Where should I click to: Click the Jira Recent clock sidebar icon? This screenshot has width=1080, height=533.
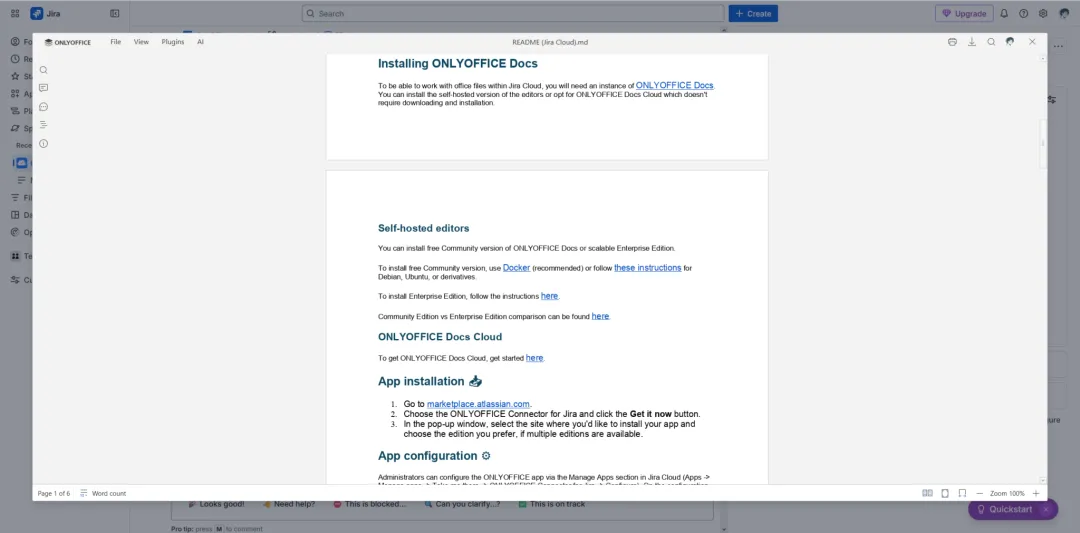[15, 59]
